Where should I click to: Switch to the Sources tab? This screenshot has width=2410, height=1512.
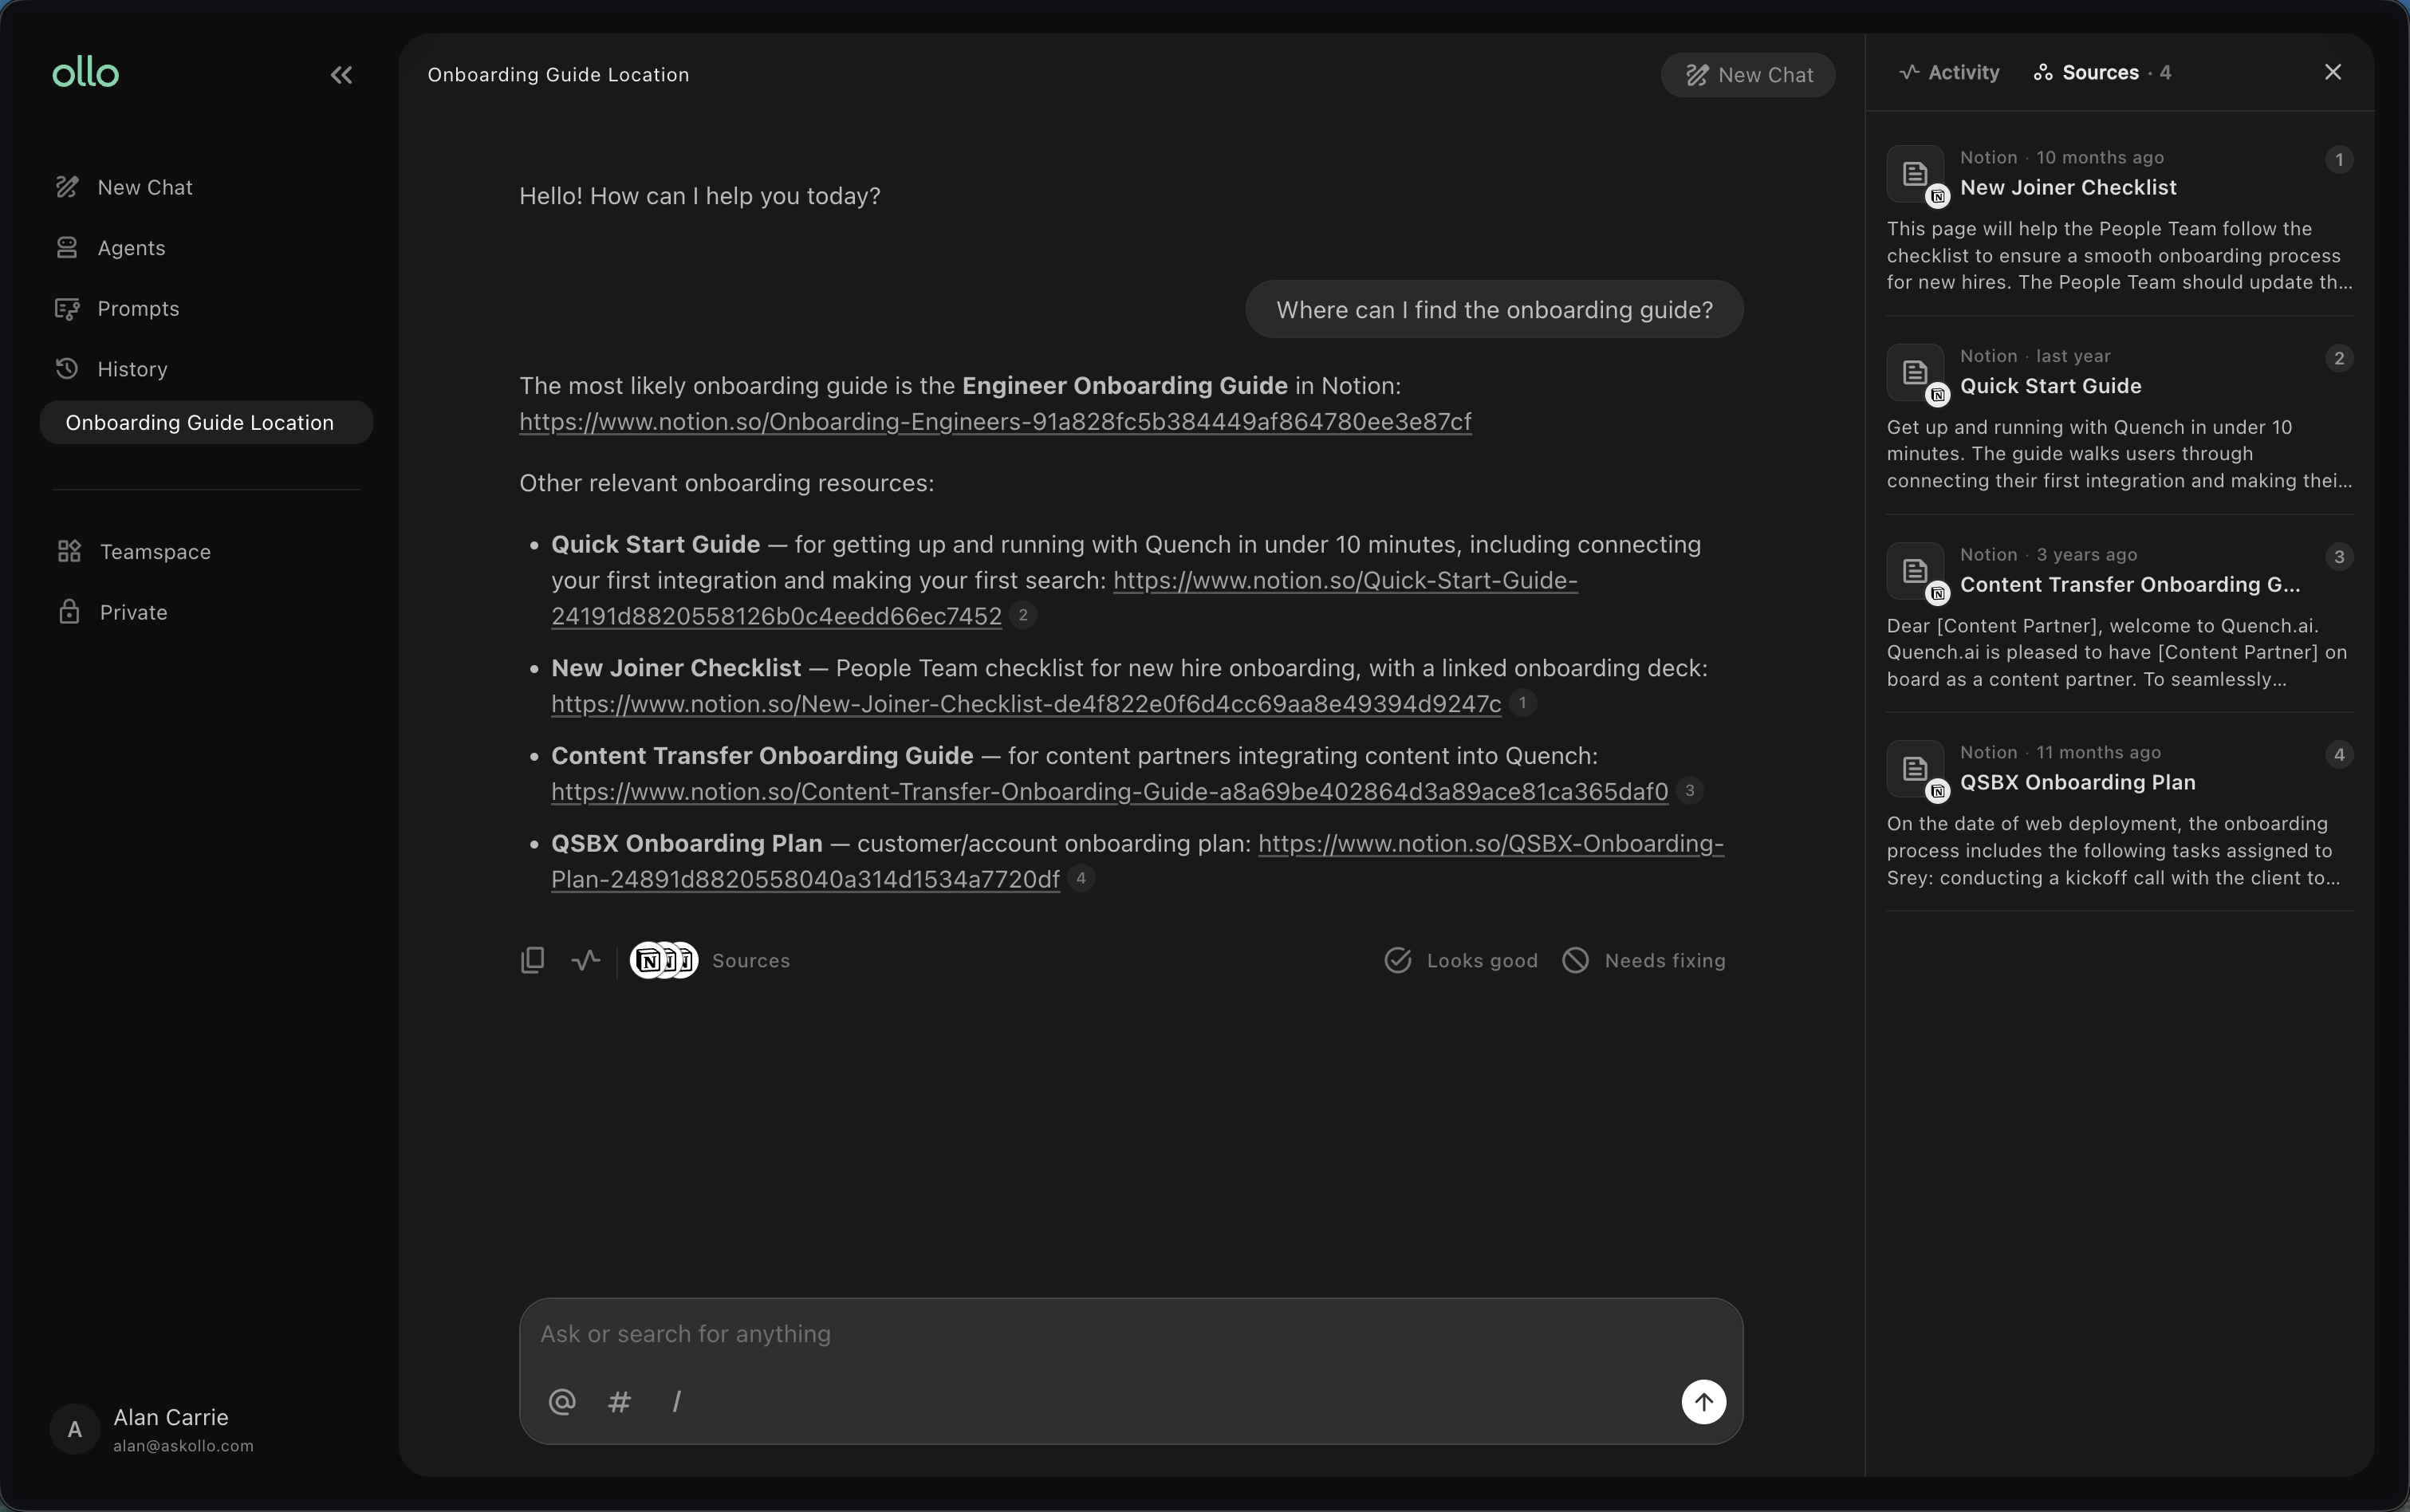tap(2101, 72)
